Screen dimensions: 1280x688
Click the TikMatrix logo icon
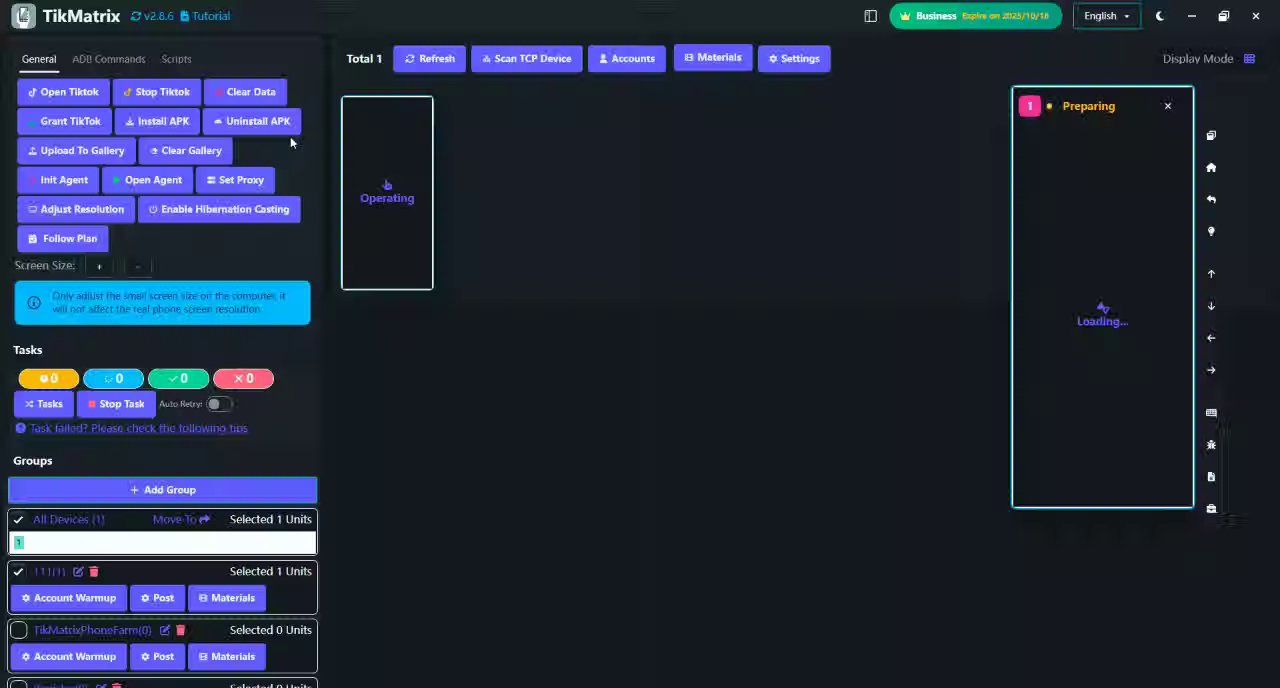23,16
